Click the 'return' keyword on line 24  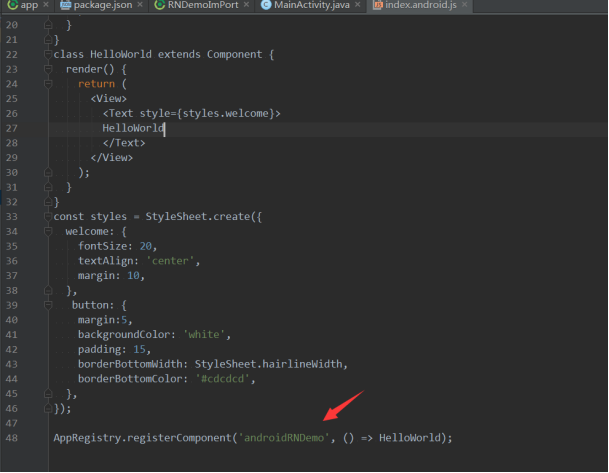(96, 84)
